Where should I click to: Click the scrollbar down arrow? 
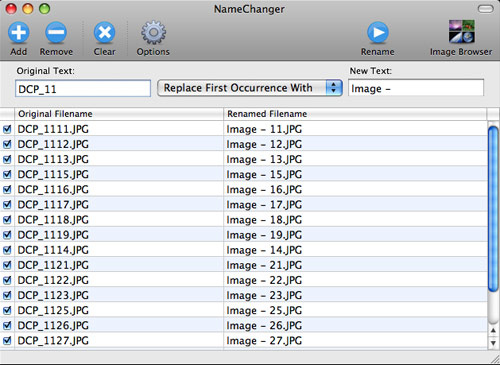click(x=493, y=343)
